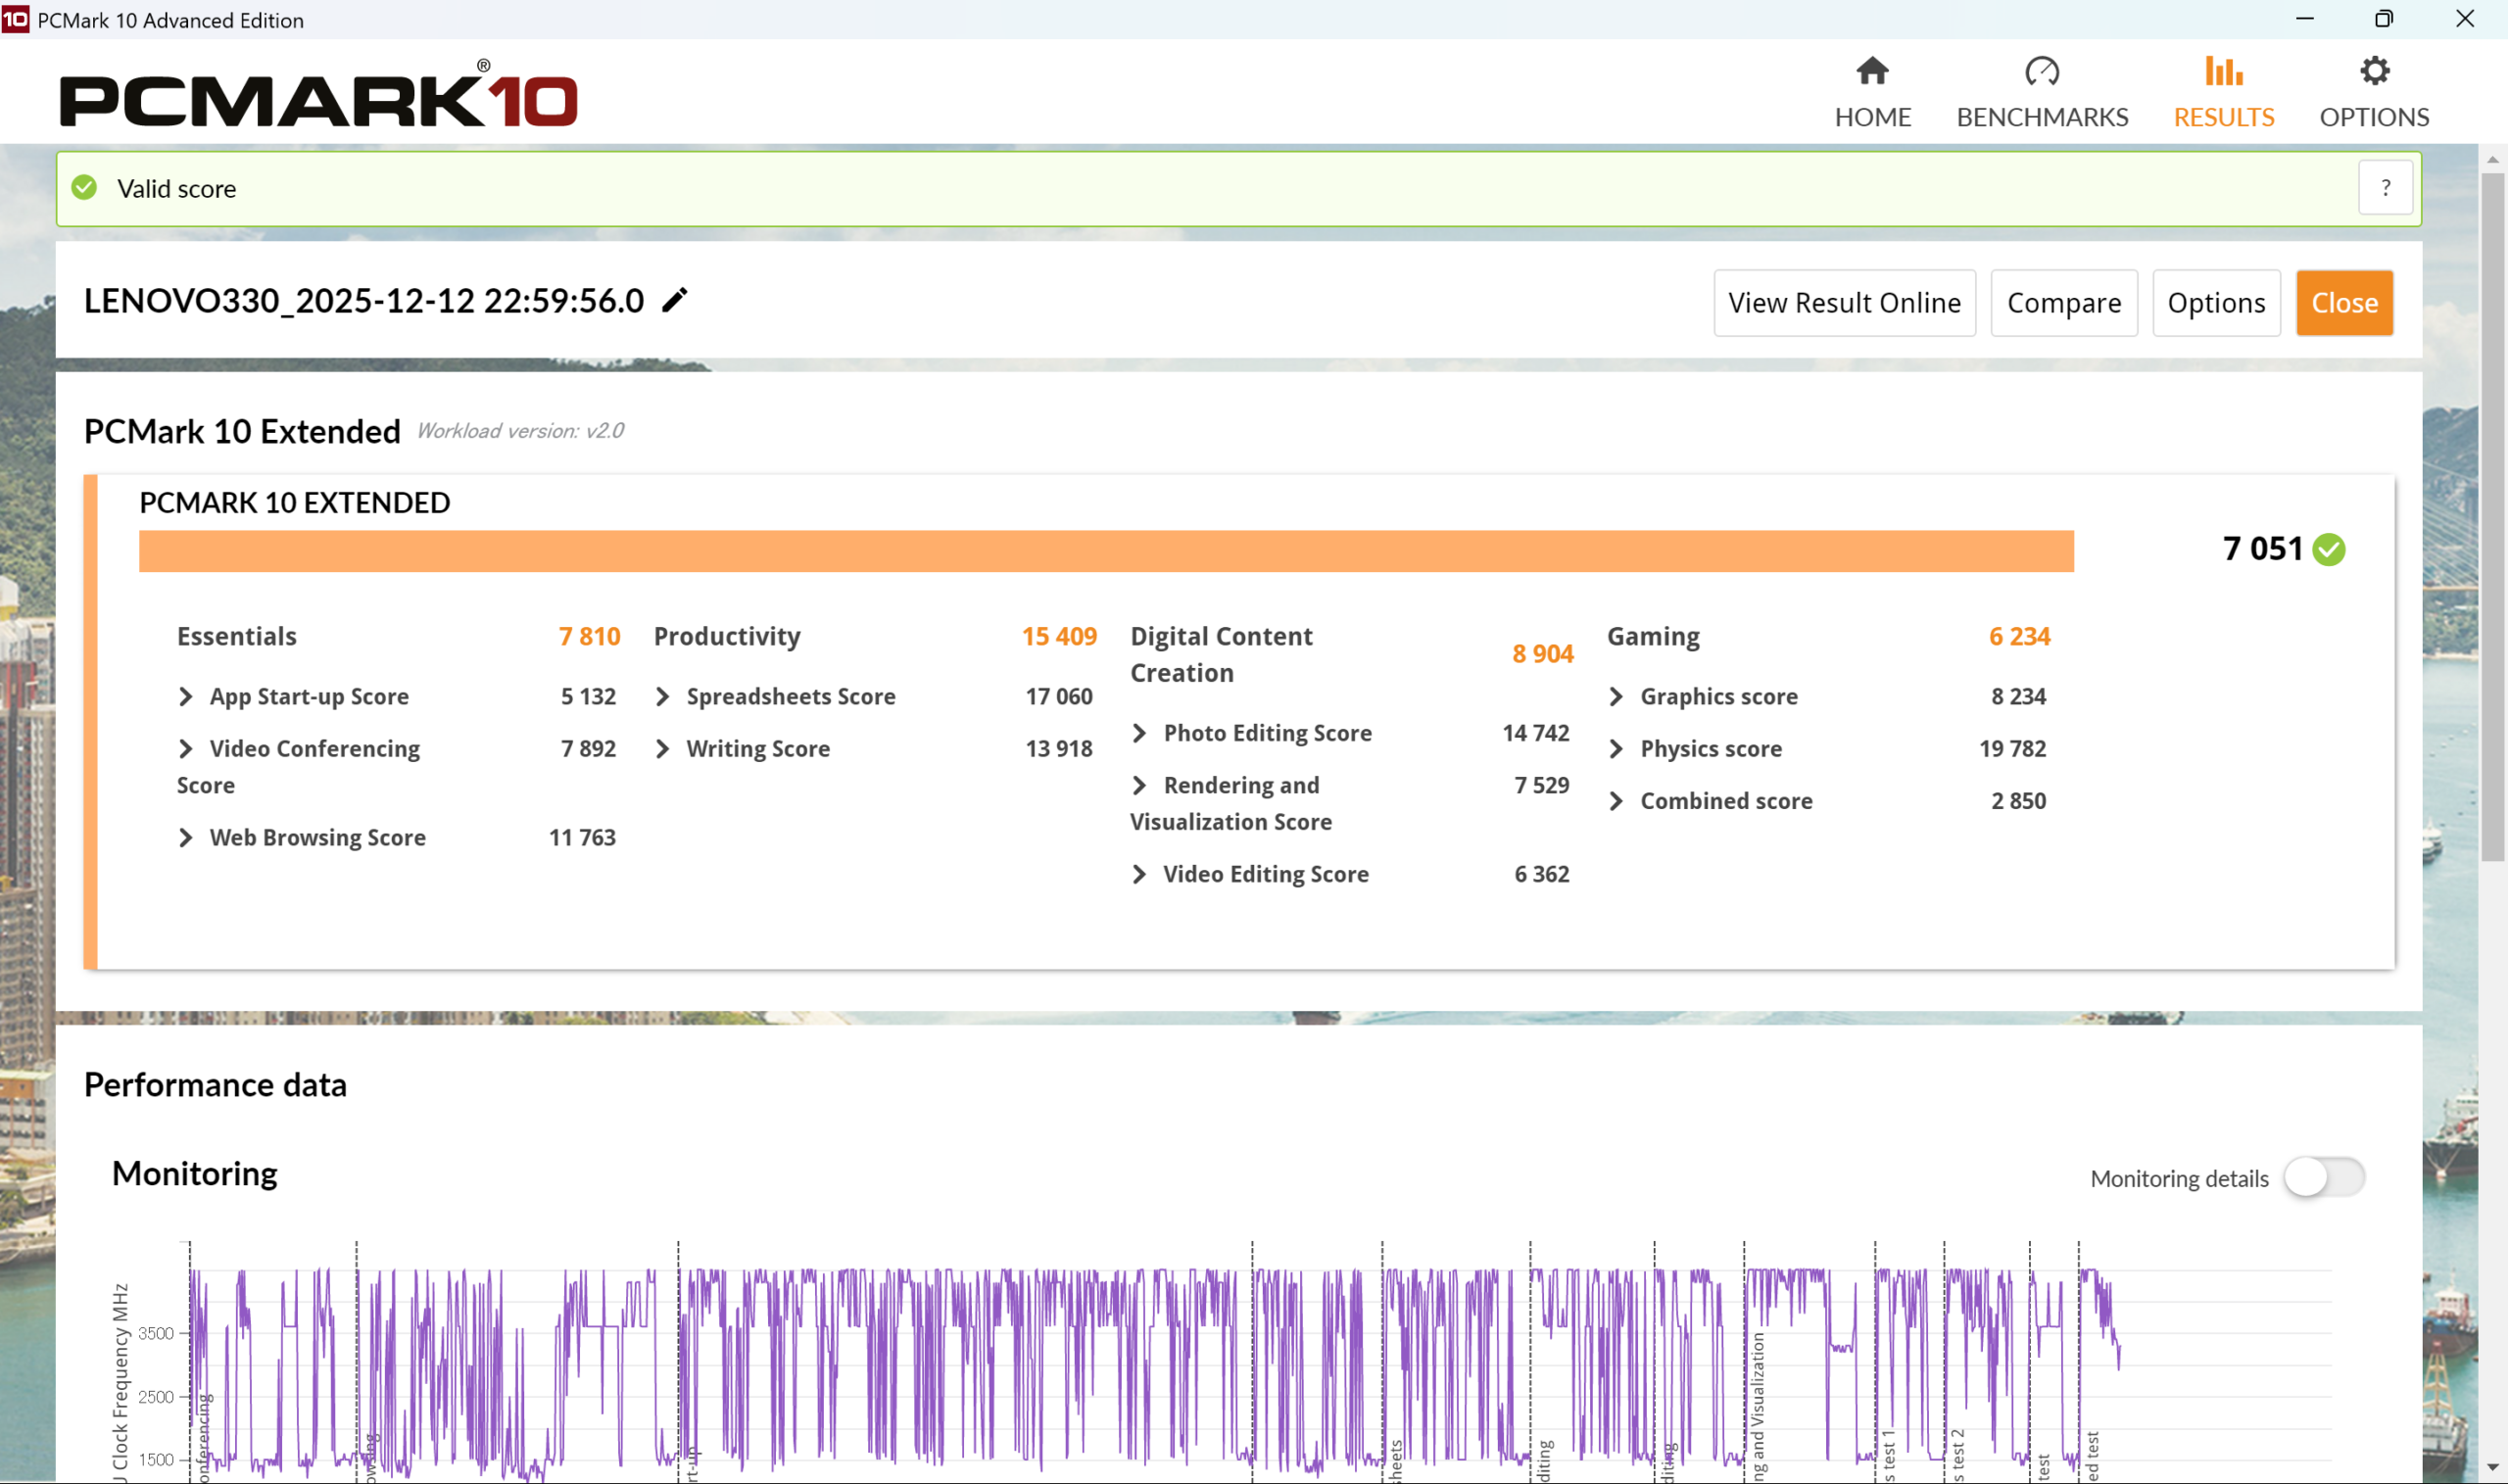Click the Home house icon
The image size is (2508, 1484).
1872,72
